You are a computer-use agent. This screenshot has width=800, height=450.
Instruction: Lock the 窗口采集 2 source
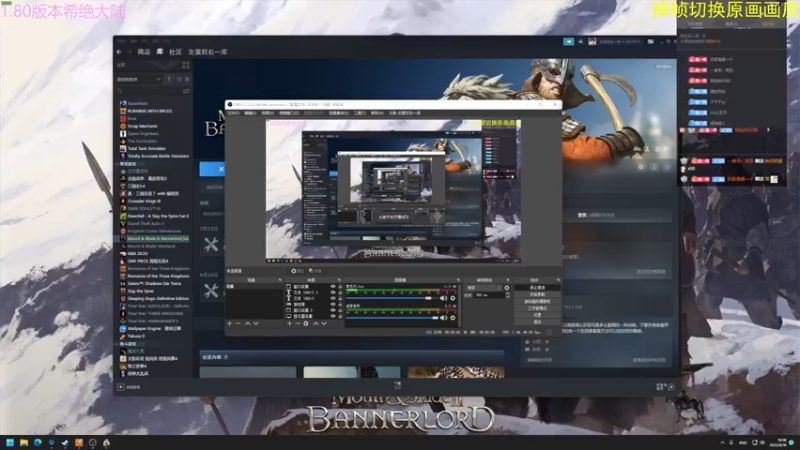point(340,310)
